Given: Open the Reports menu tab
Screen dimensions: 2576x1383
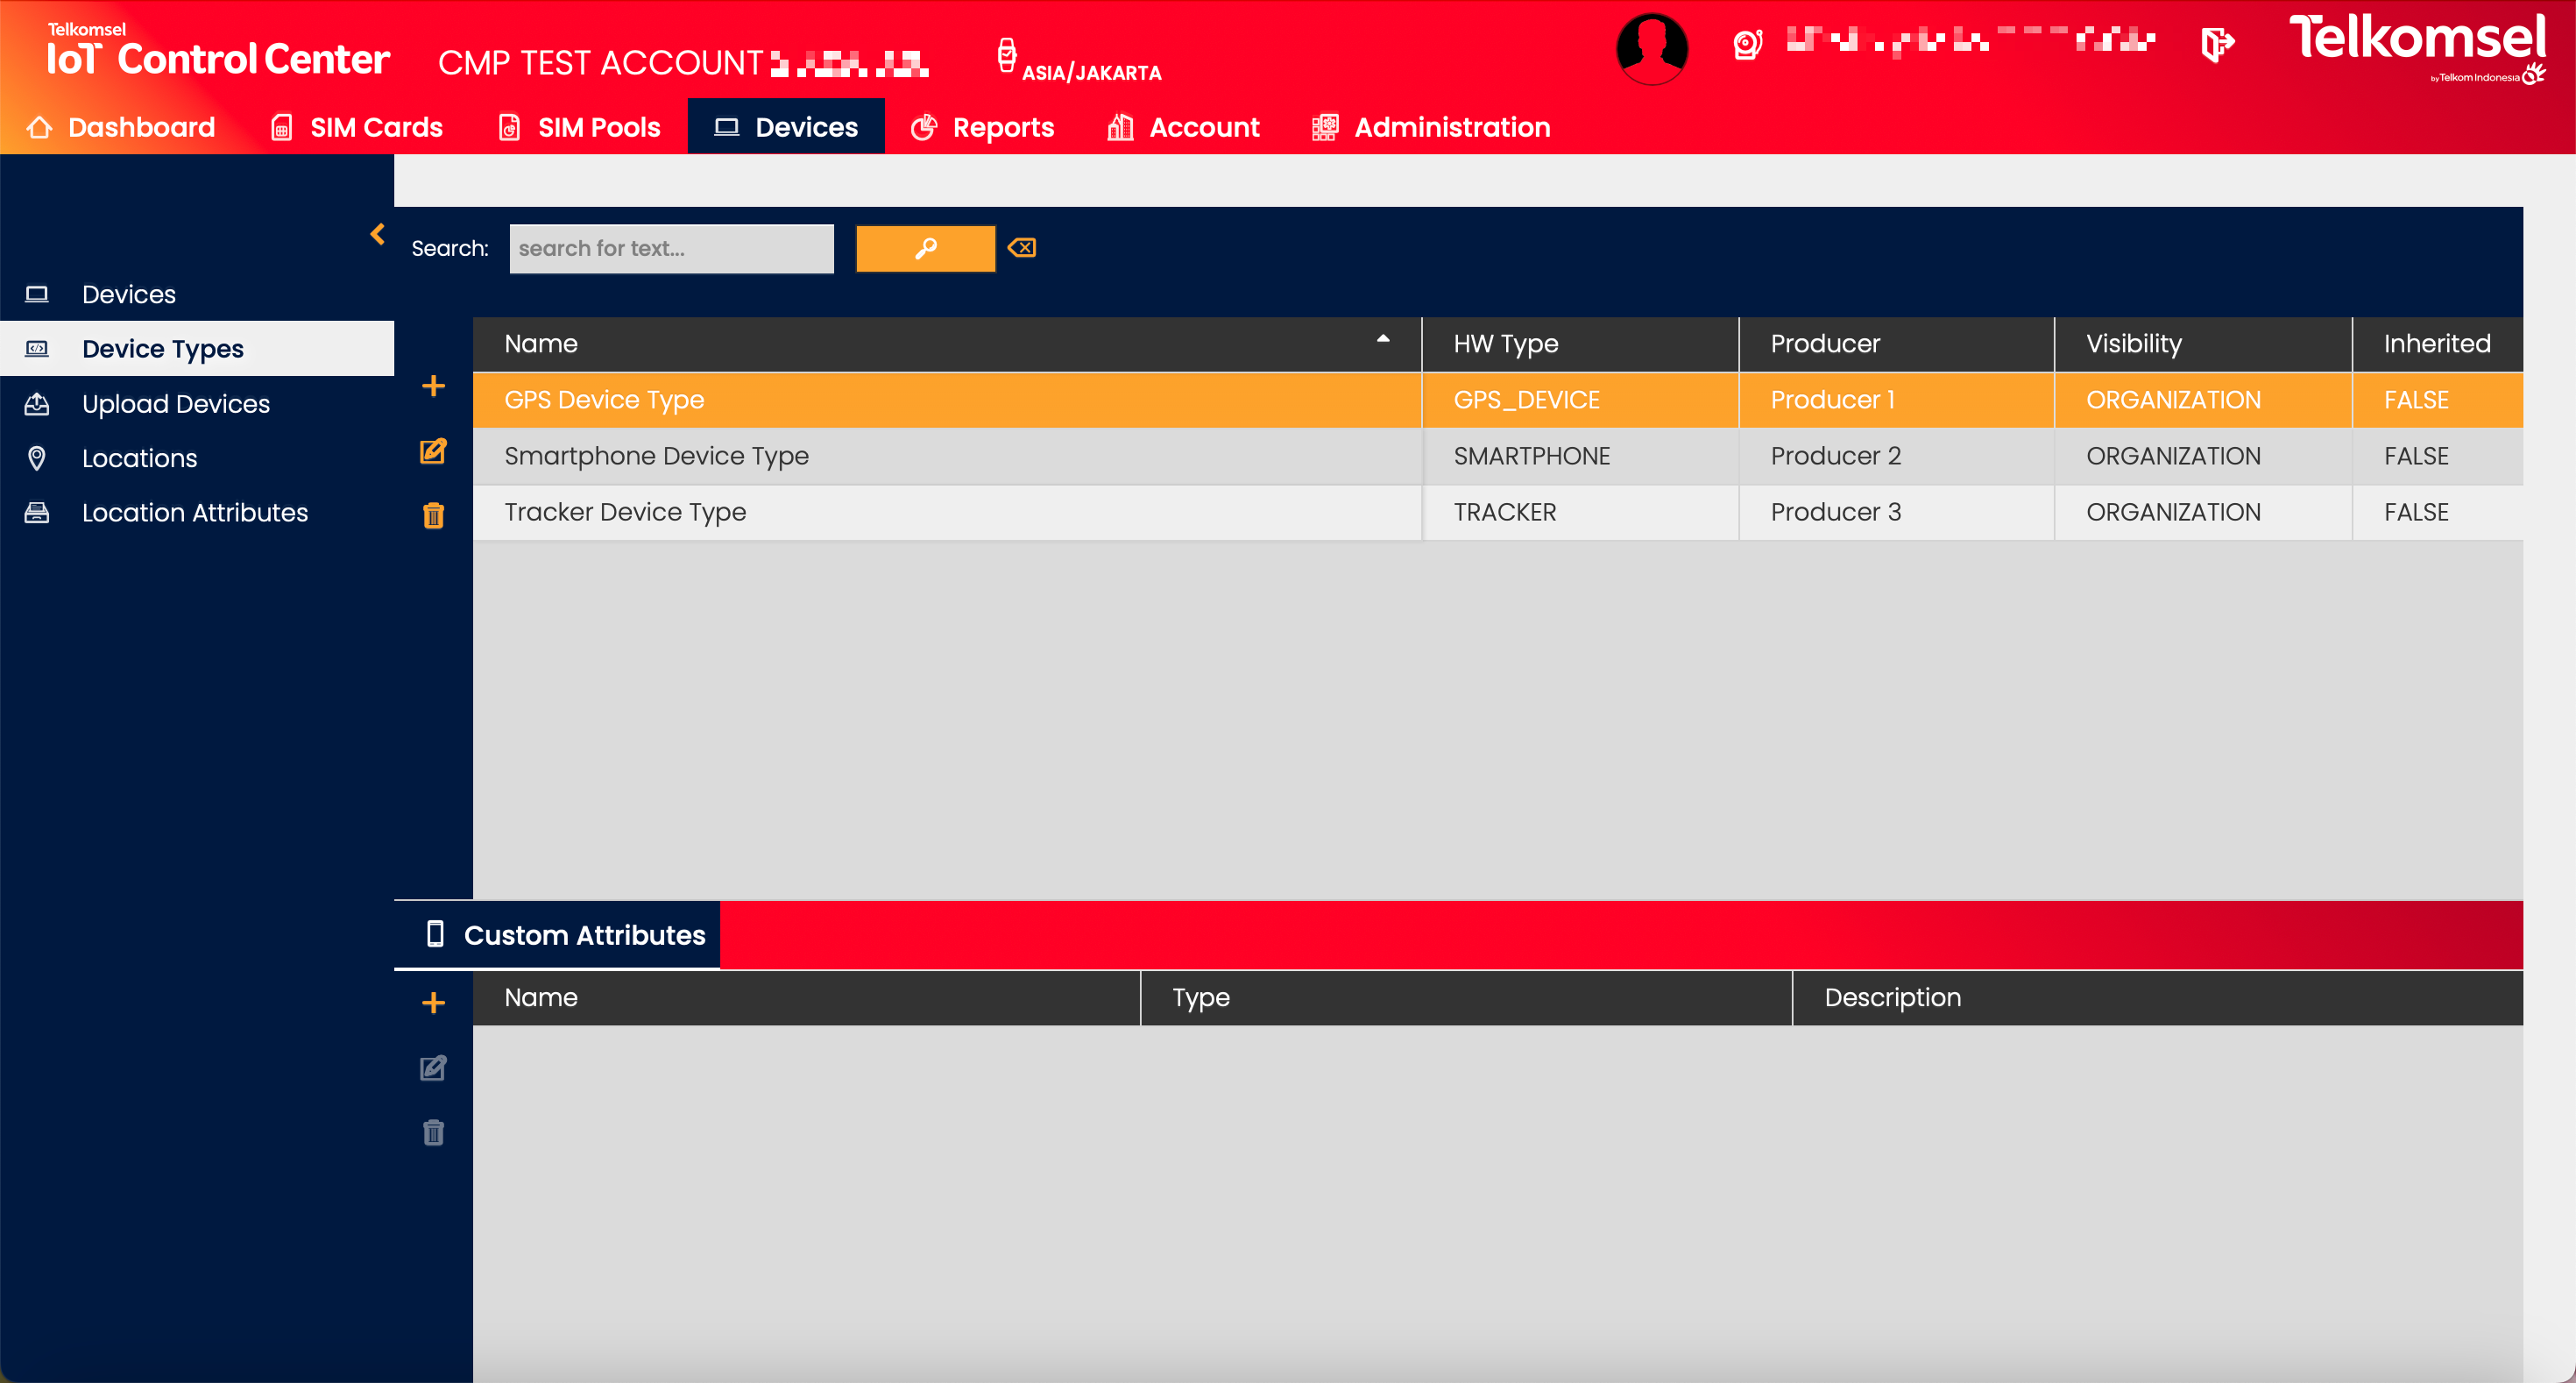Looking at the screenshot, I should click(983, 127).
